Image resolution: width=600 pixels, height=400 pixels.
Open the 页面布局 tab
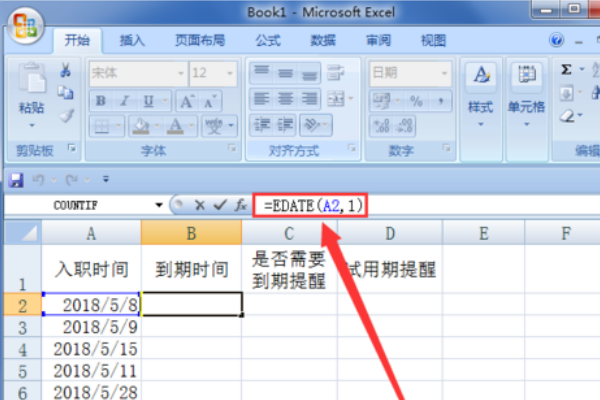(x=200, y=40)
